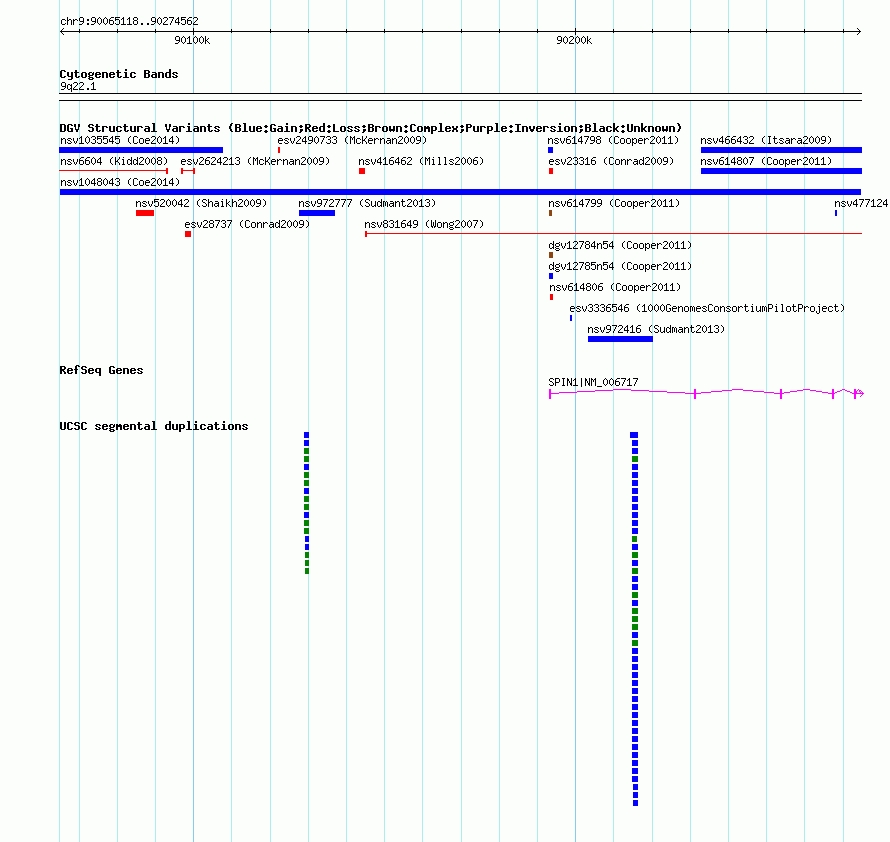Click the nsv520042 (Shaikh2009) label
The width and height of the screenshot is (890, 842).
pyautogui.click(x=201, y=203)
